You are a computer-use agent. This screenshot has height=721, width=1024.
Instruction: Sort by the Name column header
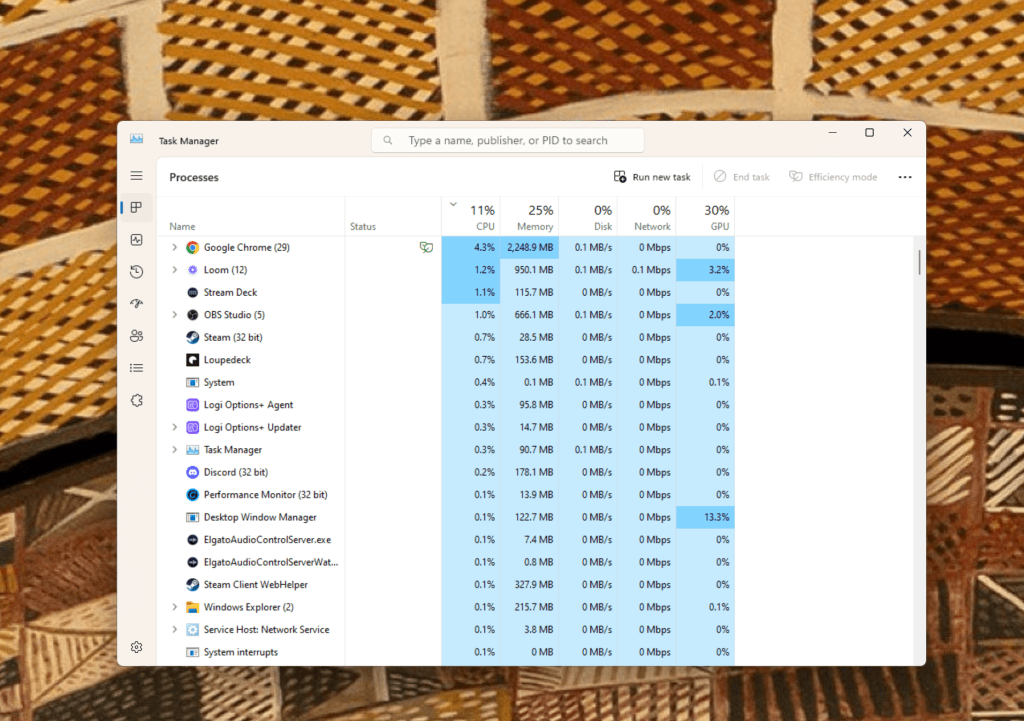click(x=251, y=216)
